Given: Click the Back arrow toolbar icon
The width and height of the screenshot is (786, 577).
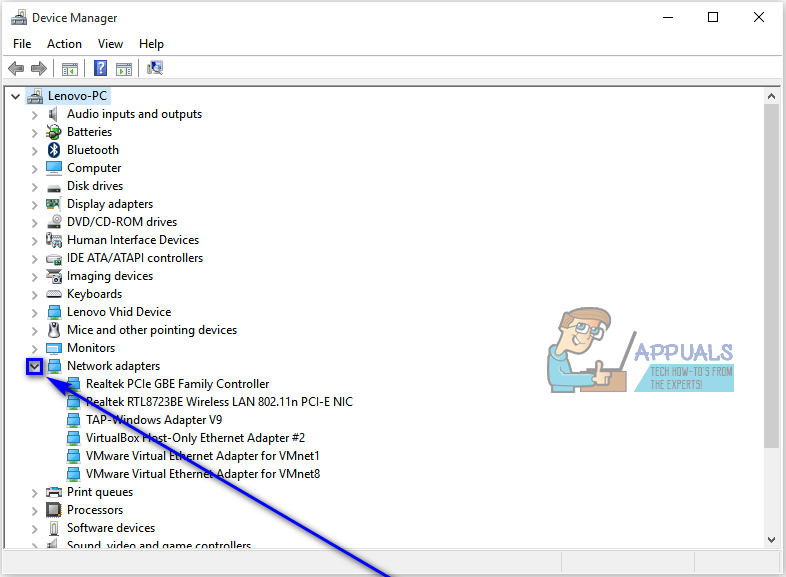Looking at the screenshot, I should tap(16, 68).
